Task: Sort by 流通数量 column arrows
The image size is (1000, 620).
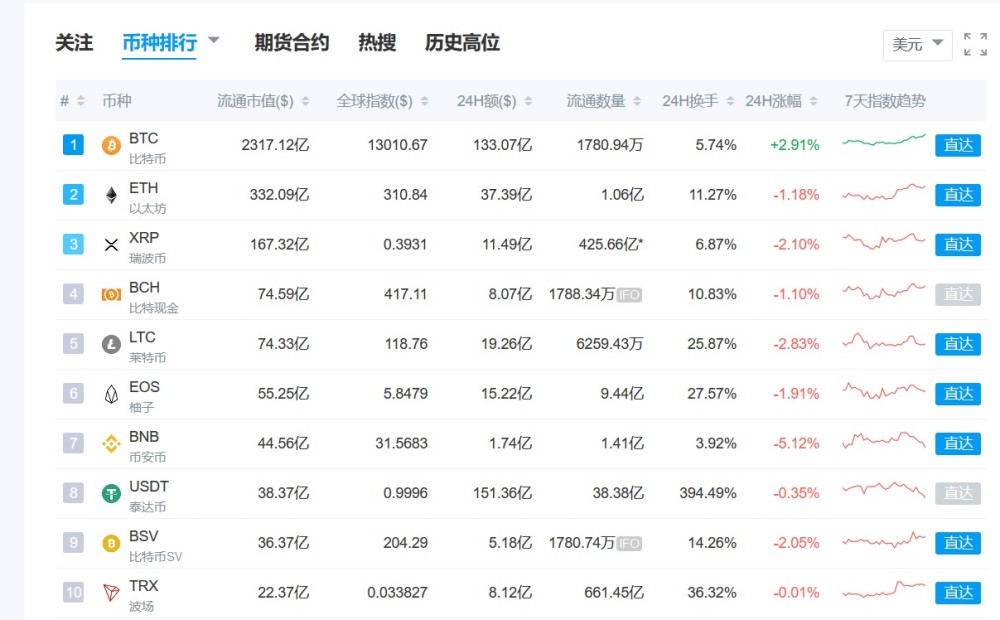Action: (637, 101)
